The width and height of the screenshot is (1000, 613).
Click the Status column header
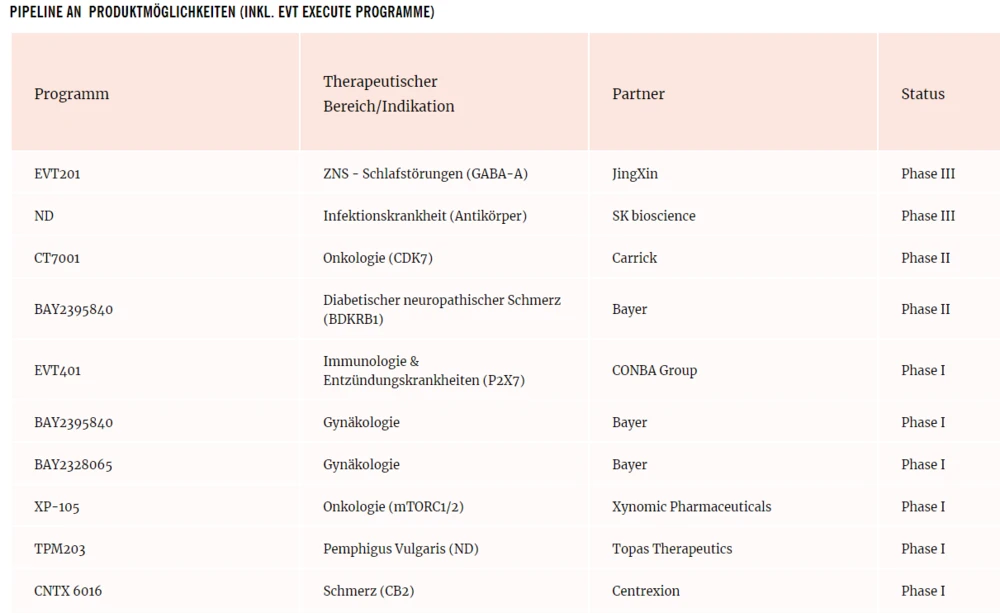(x=922, y=94)
